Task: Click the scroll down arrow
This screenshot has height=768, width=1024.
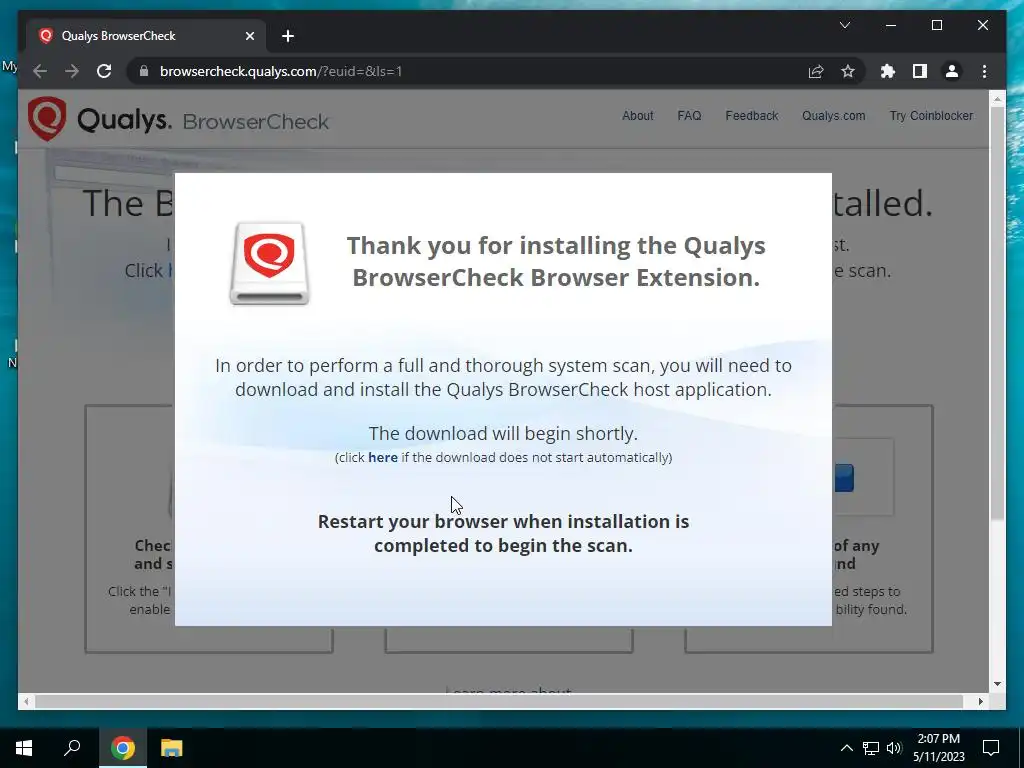Action: [x=997, y=684]
